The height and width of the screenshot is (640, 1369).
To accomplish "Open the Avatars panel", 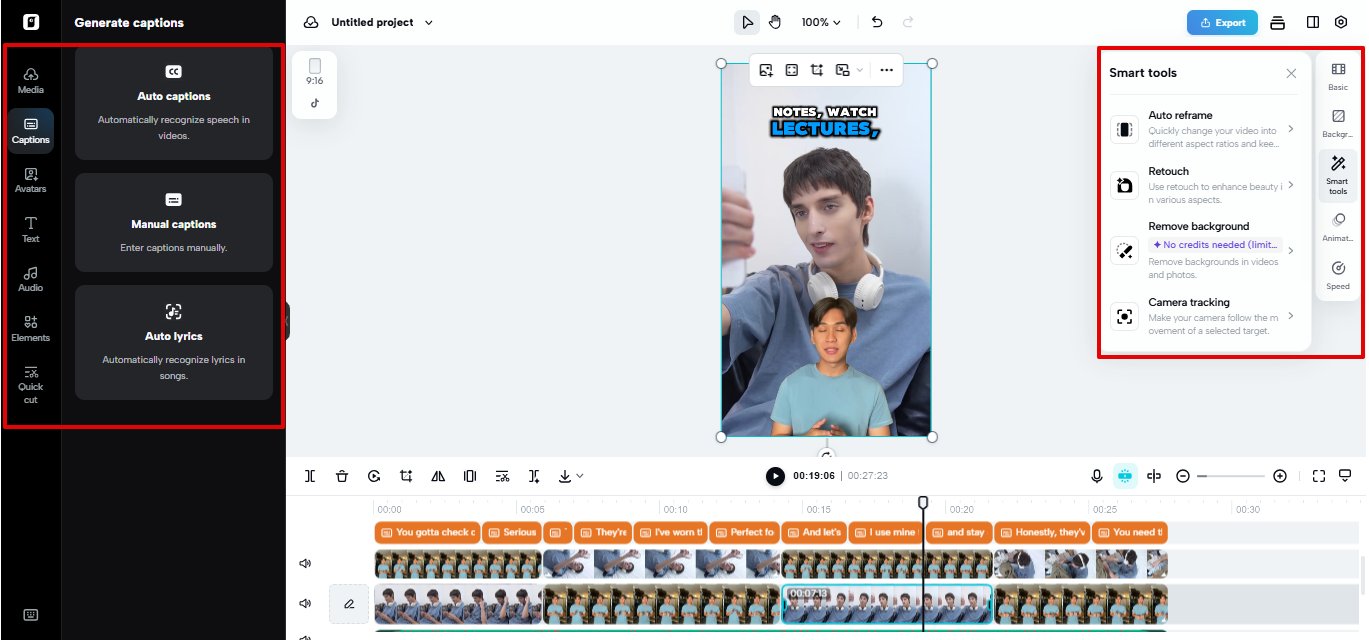I will click(30, 182).
